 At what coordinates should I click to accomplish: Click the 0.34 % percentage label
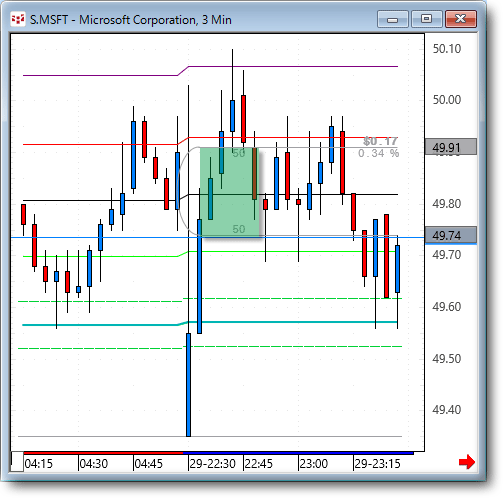(378, 154)
